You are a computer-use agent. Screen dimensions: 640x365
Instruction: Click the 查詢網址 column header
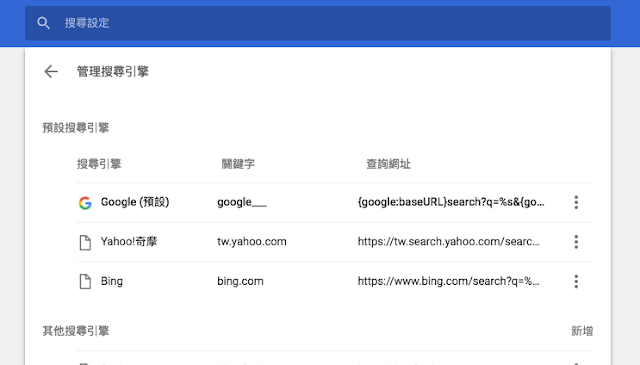(x=388, y=164)
